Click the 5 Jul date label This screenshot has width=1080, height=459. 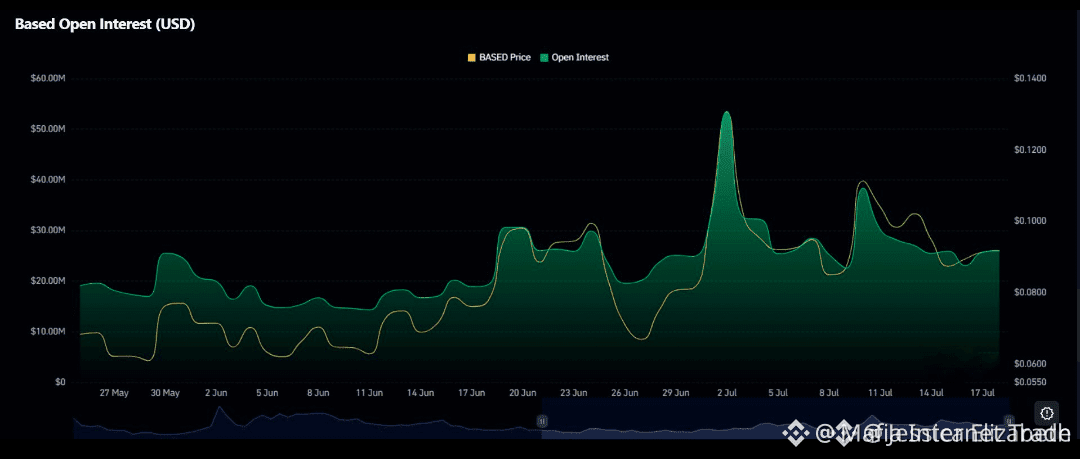pos(778,393)
